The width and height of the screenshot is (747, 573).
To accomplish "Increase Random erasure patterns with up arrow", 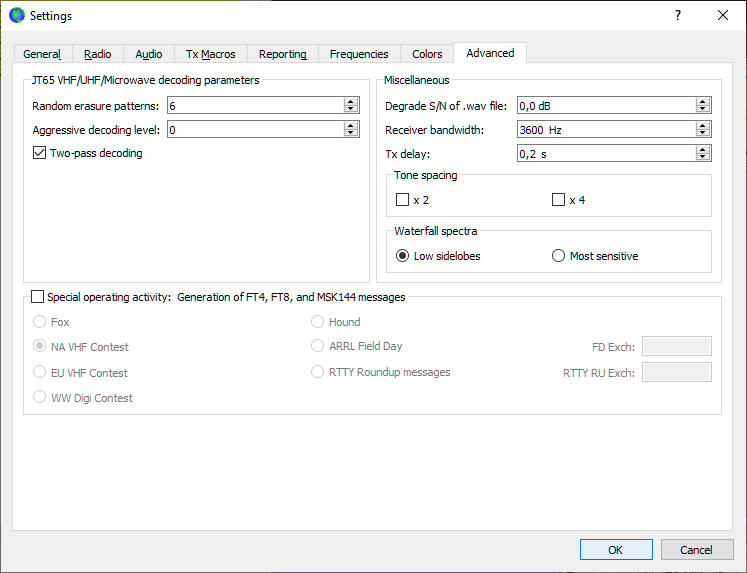I will click(x=351, y=101).
